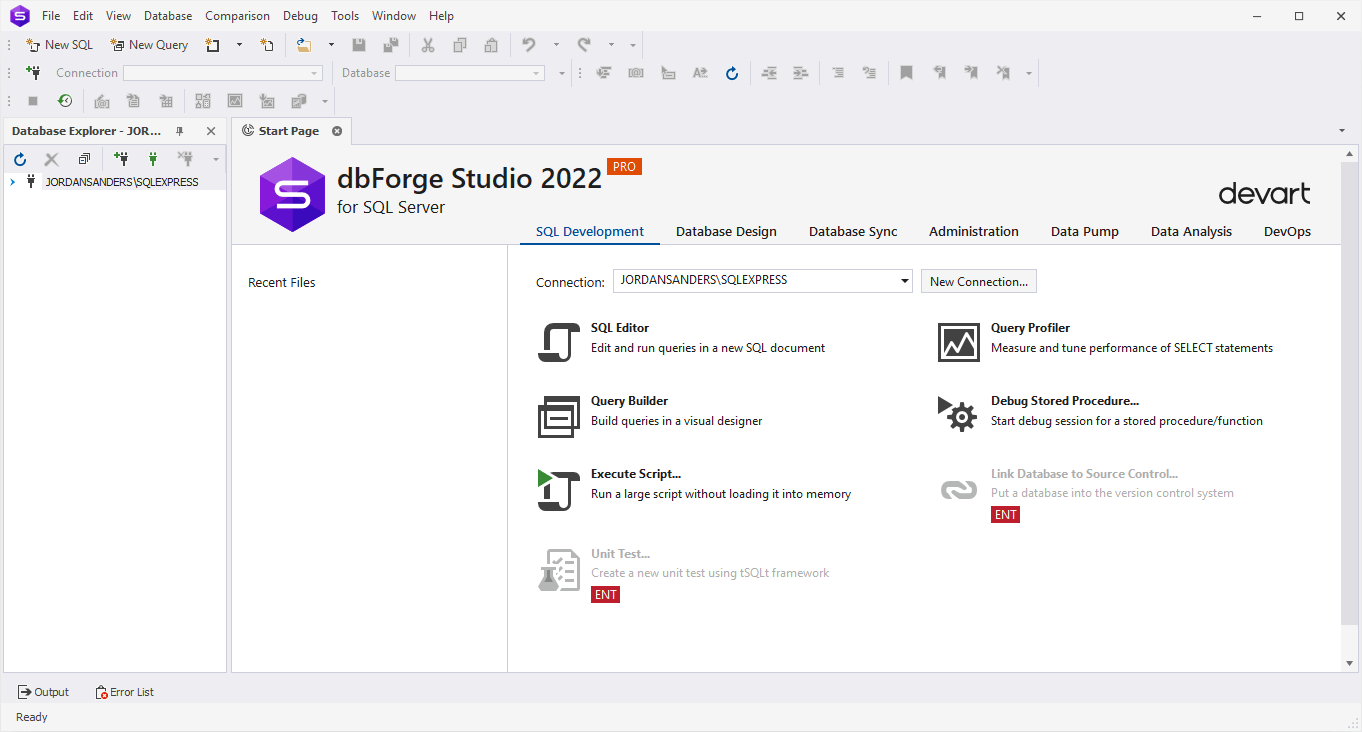Screen dimensions: 1362x732
Task: Click the New Connection... button
Action: pyautogui.click(x=979, y=281)
